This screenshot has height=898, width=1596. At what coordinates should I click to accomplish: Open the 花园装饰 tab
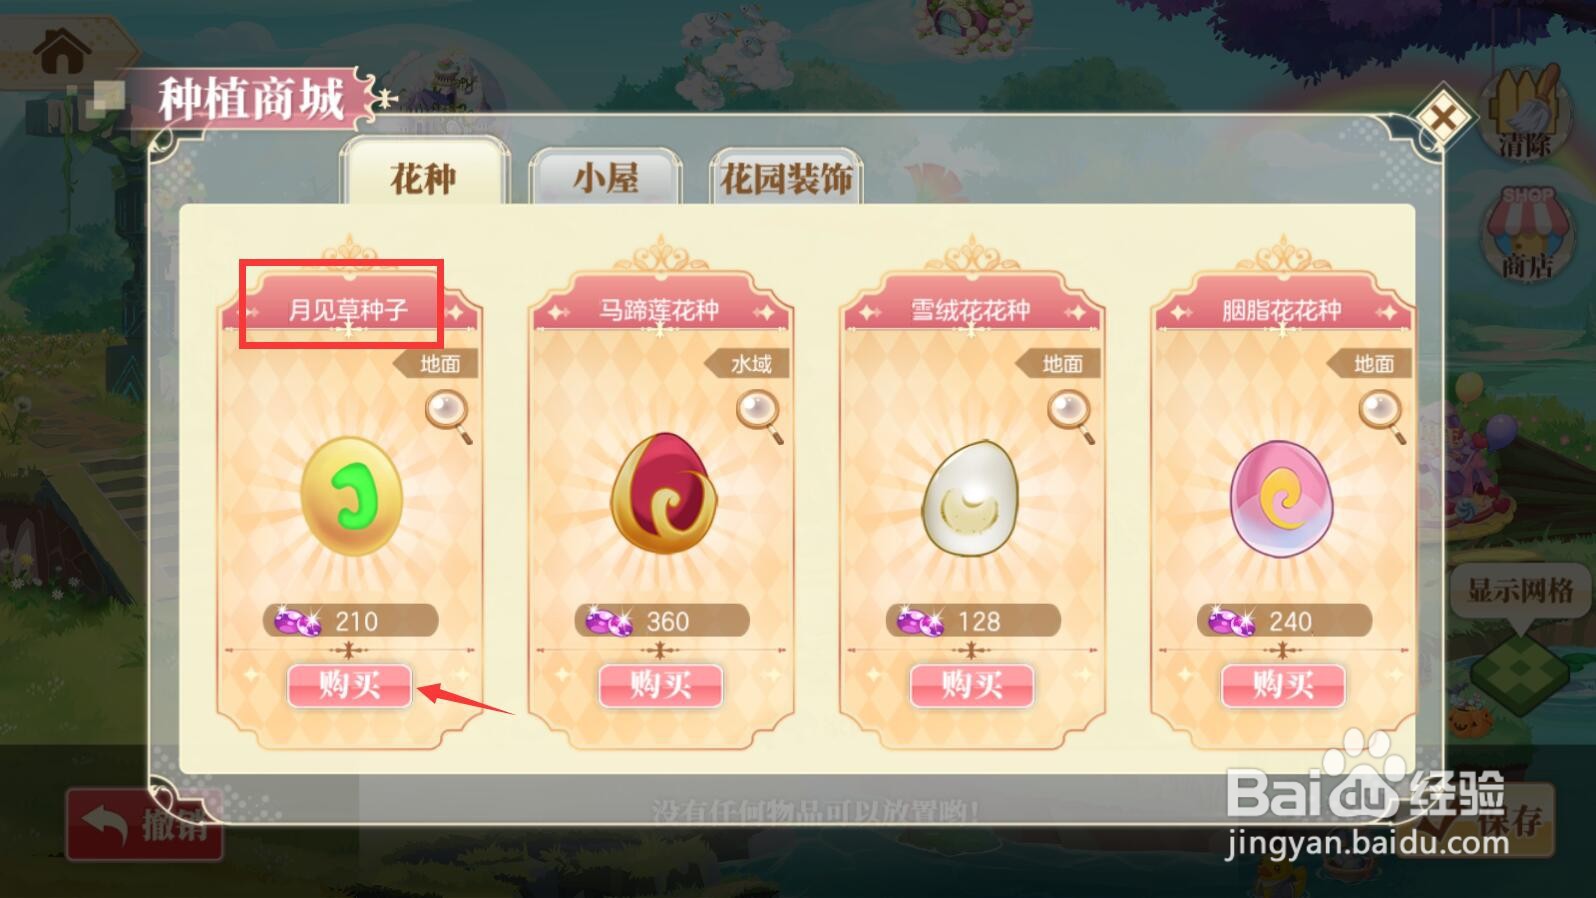click(786, 177)
